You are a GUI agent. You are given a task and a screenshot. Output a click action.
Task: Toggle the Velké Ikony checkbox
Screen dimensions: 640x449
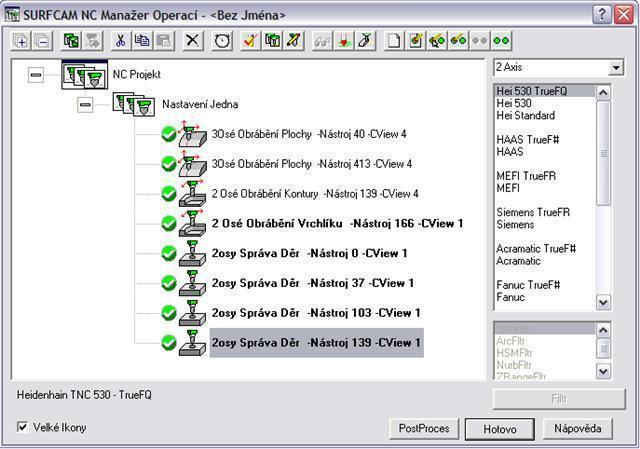tap(22, 427)
